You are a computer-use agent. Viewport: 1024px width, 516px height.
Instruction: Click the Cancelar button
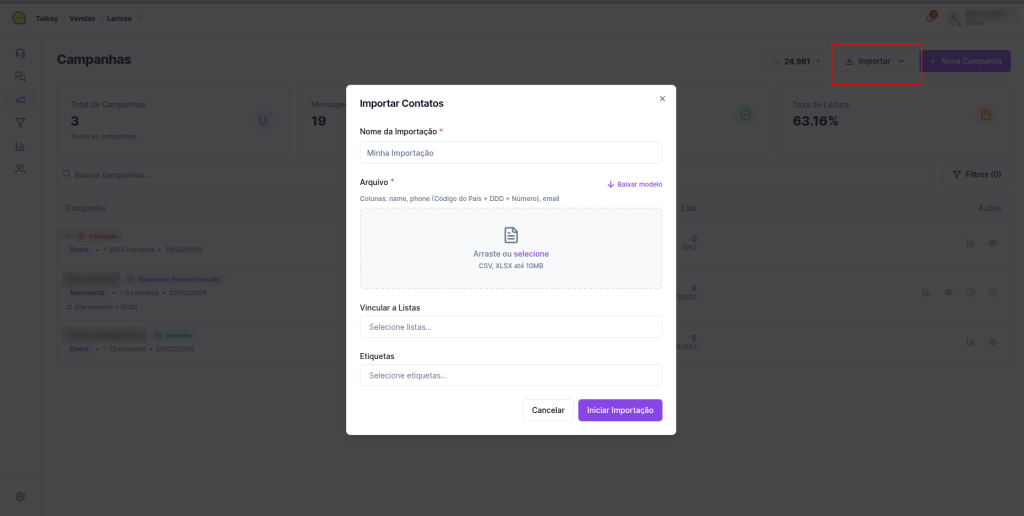coord(548,410)
